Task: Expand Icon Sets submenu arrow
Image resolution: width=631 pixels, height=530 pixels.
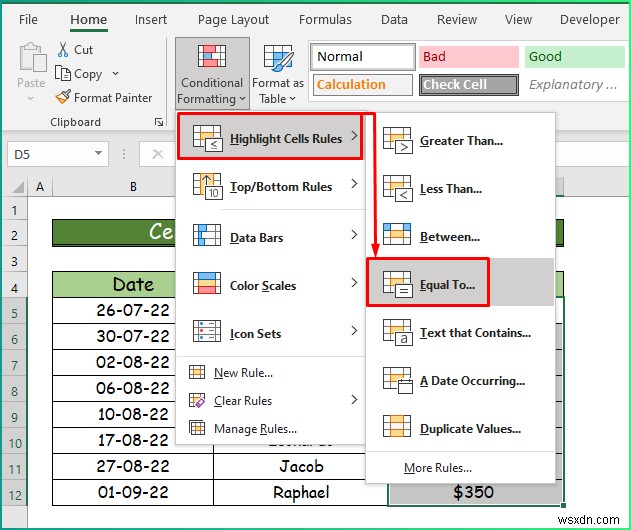Action: pyautogui.click(x=354, y=330)
